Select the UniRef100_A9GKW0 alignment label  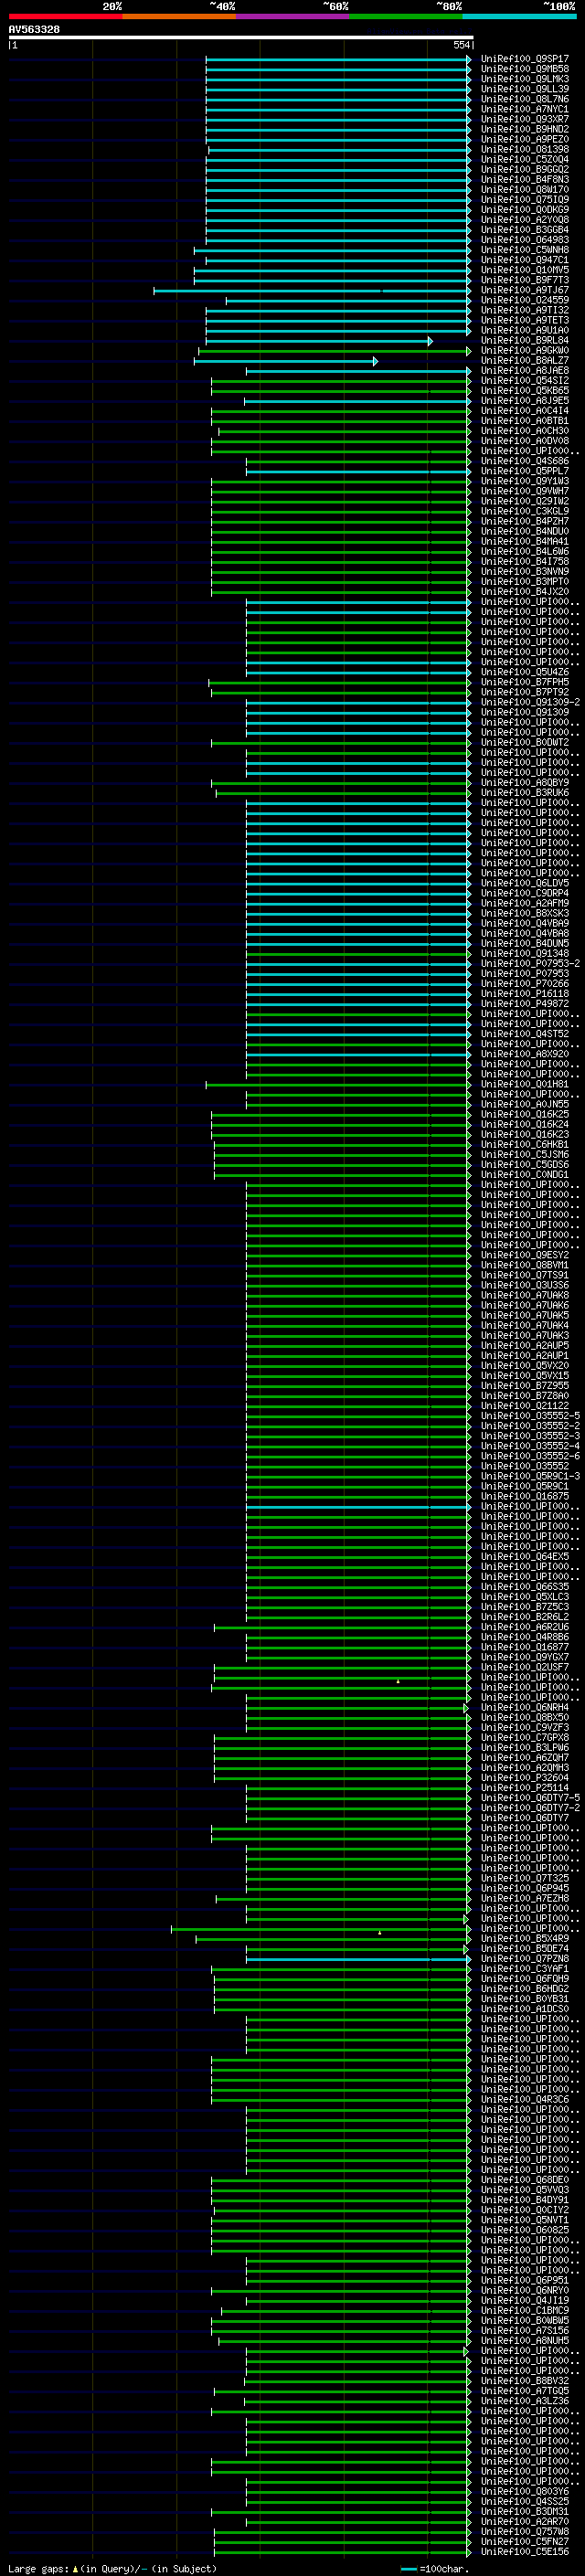coord(525,350)
